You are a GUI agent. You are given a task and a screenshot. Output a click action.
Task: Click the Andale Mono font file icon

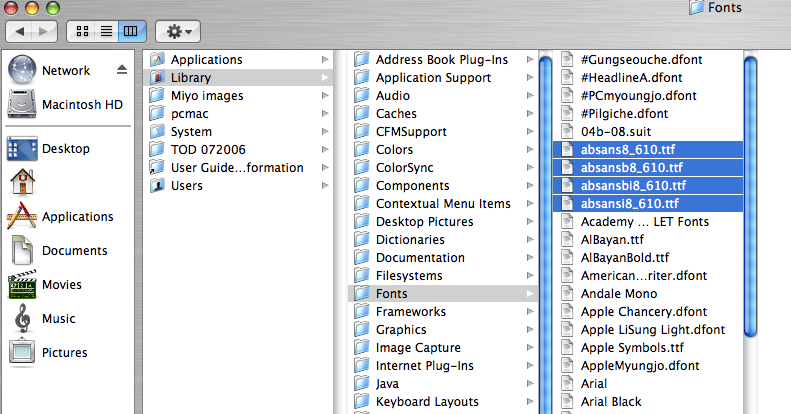click(x=567, y=293)
